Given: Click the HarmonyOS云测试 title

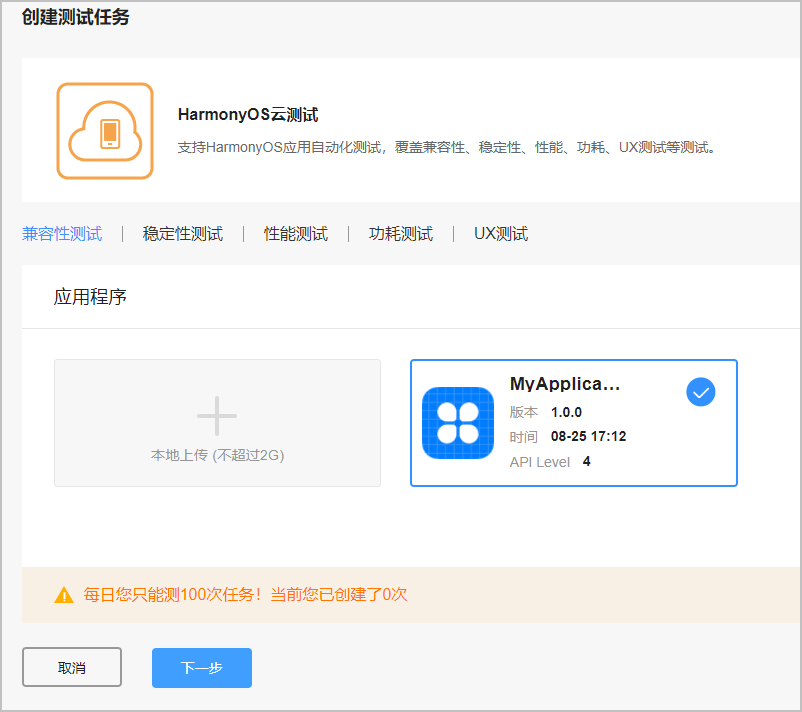Looking at the screenshot, I should (248, 115).
